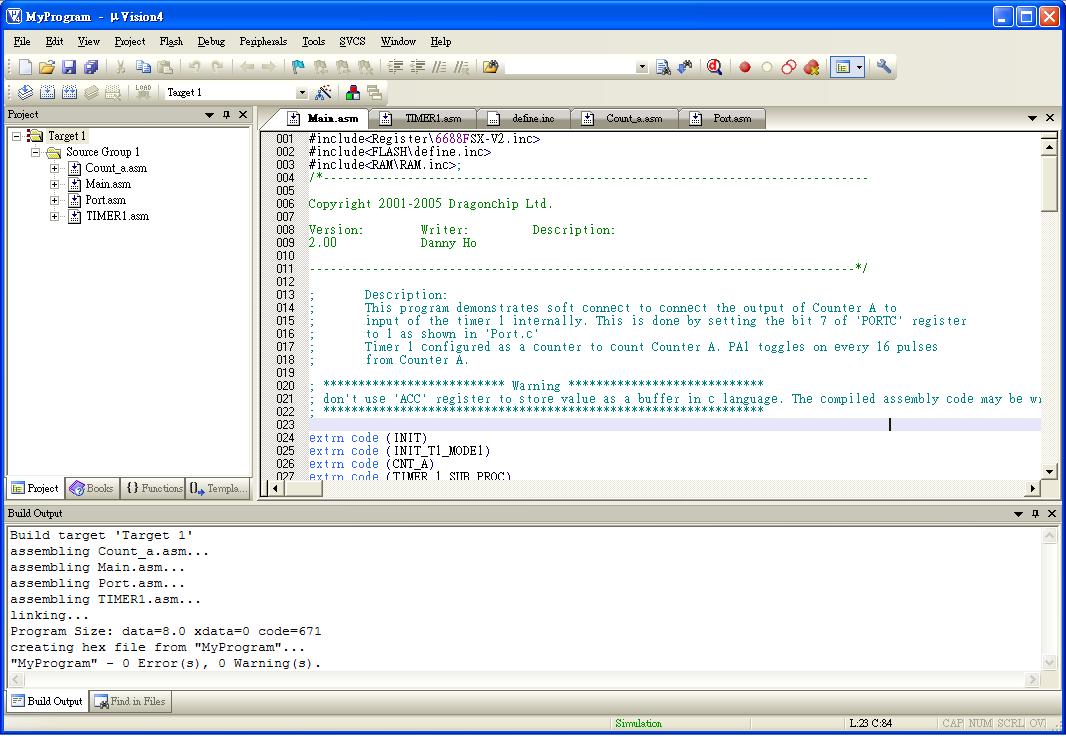Viewport: 1066px width, 737px height.
Task: Click the Find document-binoculars icon
Action: pyautogui.click(x=664, y=67)
